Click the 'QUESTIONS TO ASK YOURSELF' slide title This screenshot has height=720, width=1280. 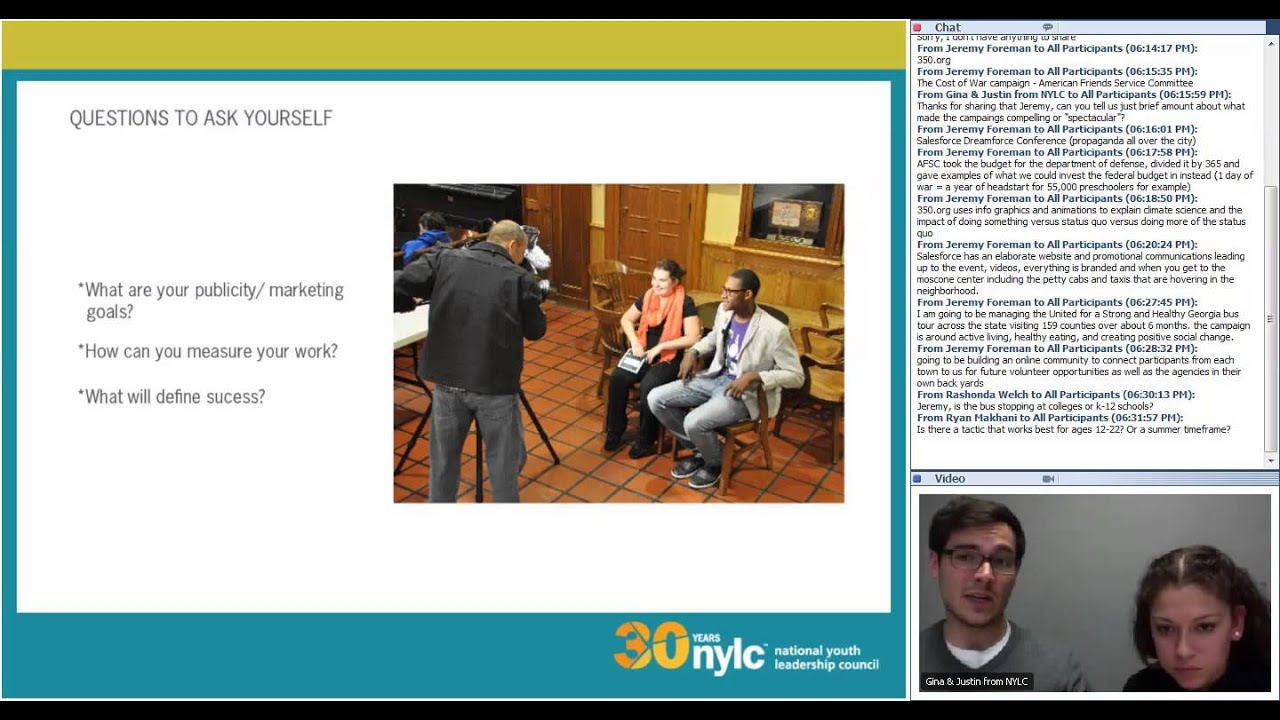(201, 118)
